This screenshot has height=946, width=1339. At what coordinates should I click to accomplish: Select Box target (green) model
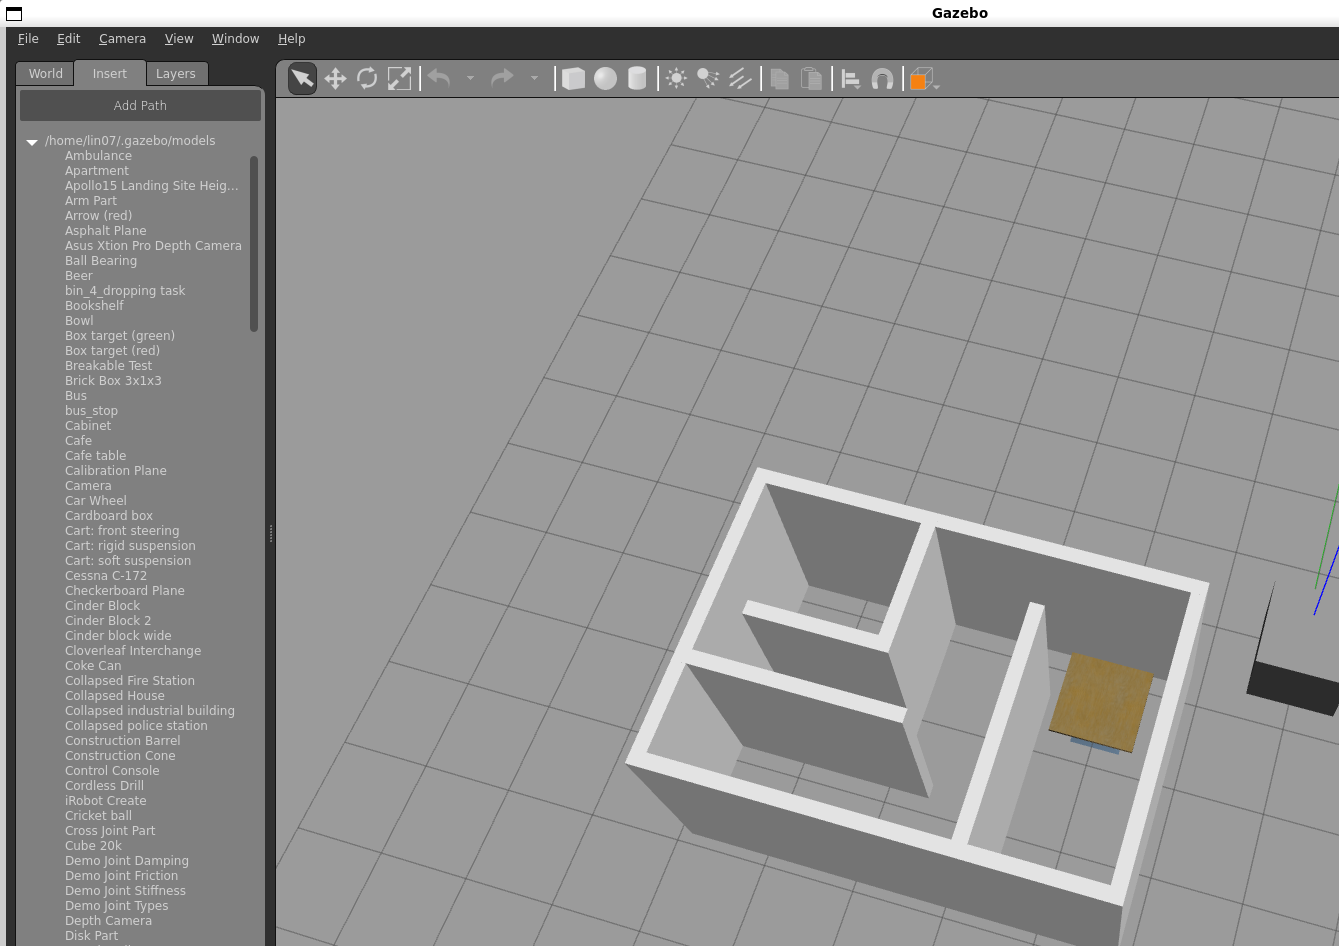pyautogui.click(x=120, y=336)
